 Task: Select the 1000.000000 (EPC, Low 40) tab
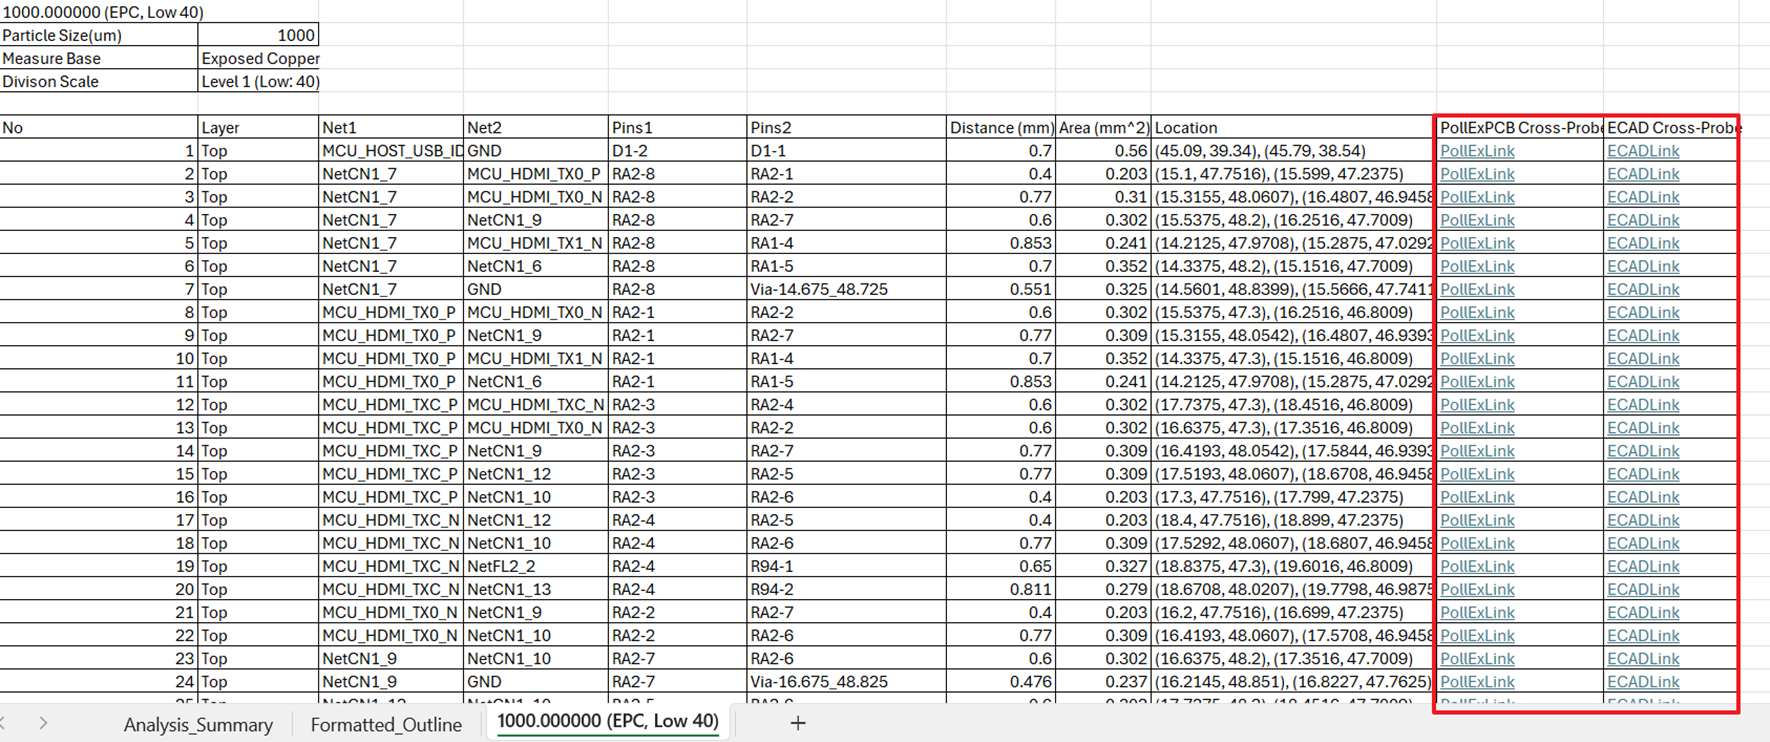tap(608, 721)
